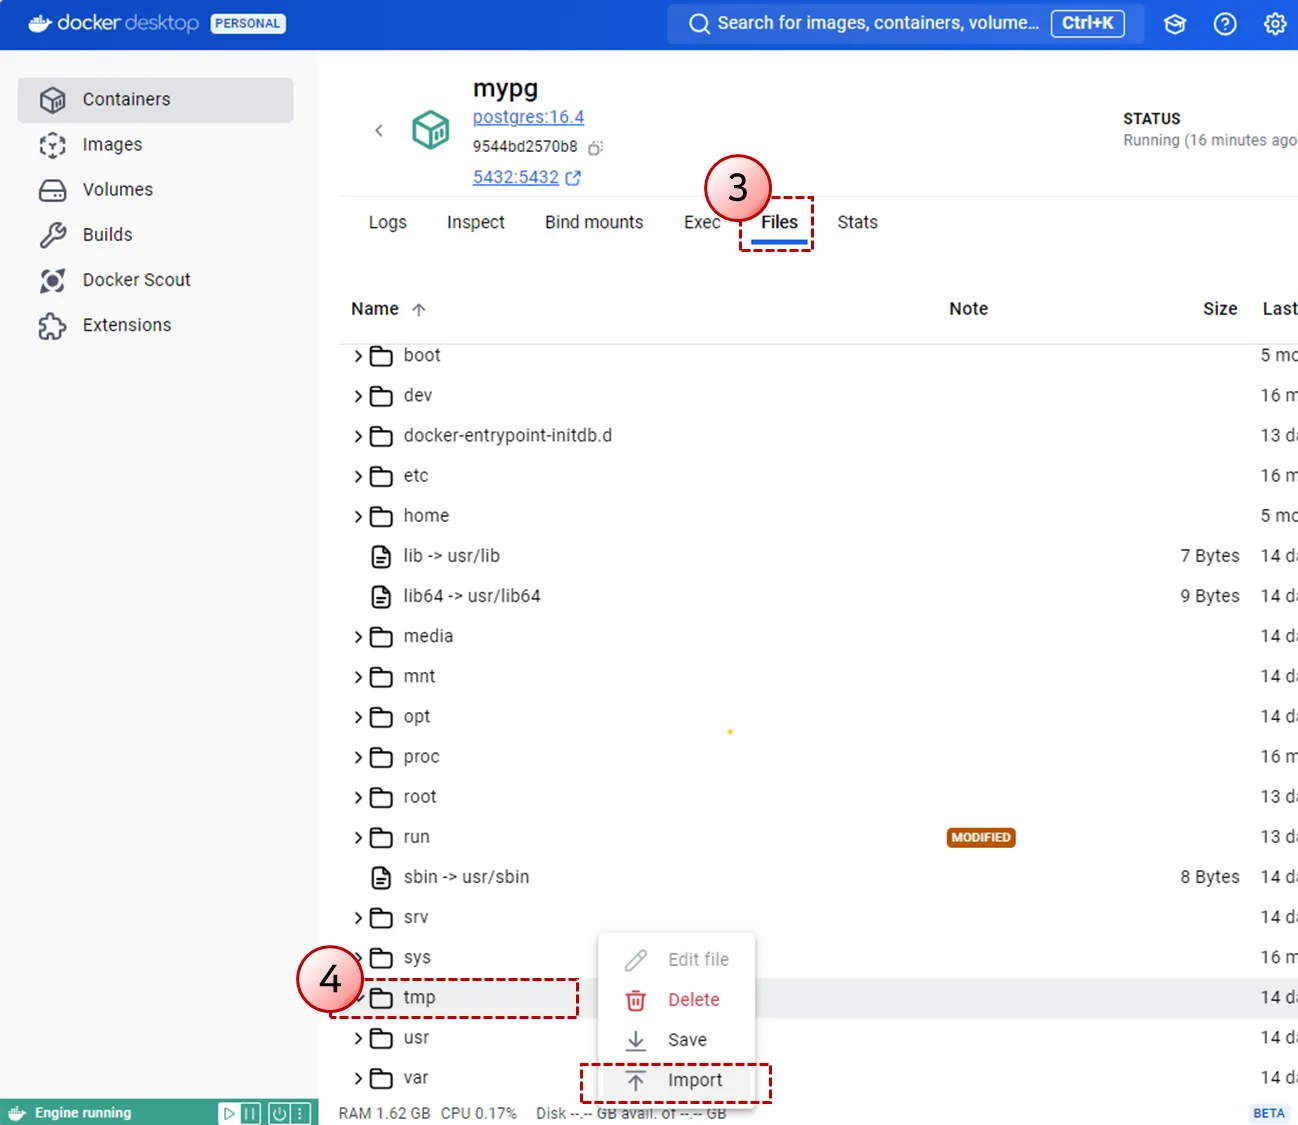
Task: Expand the home folder
Action: (358, 516)
